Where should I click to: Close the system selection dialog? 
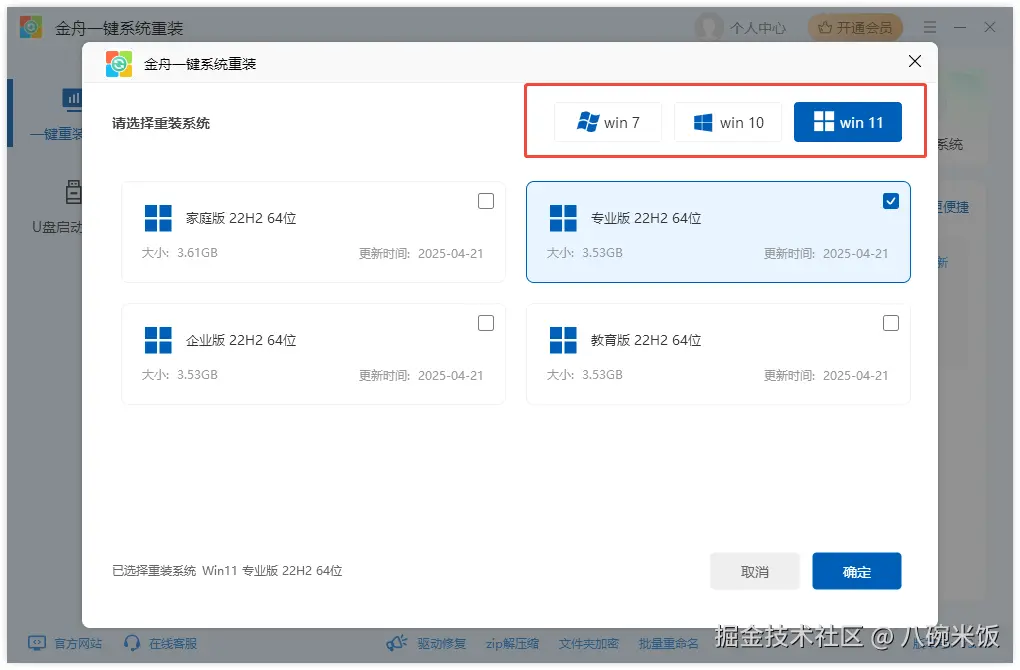click(915, 61)
